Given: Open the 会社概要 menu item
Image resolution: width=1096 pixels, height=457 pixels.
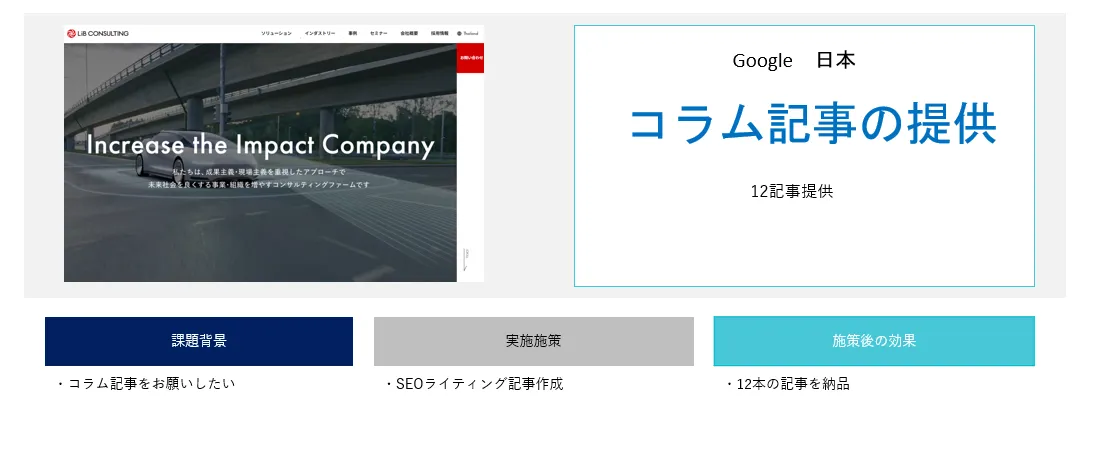Looking at the screenshot, I should pyautogui.click(x=408, y=33).
